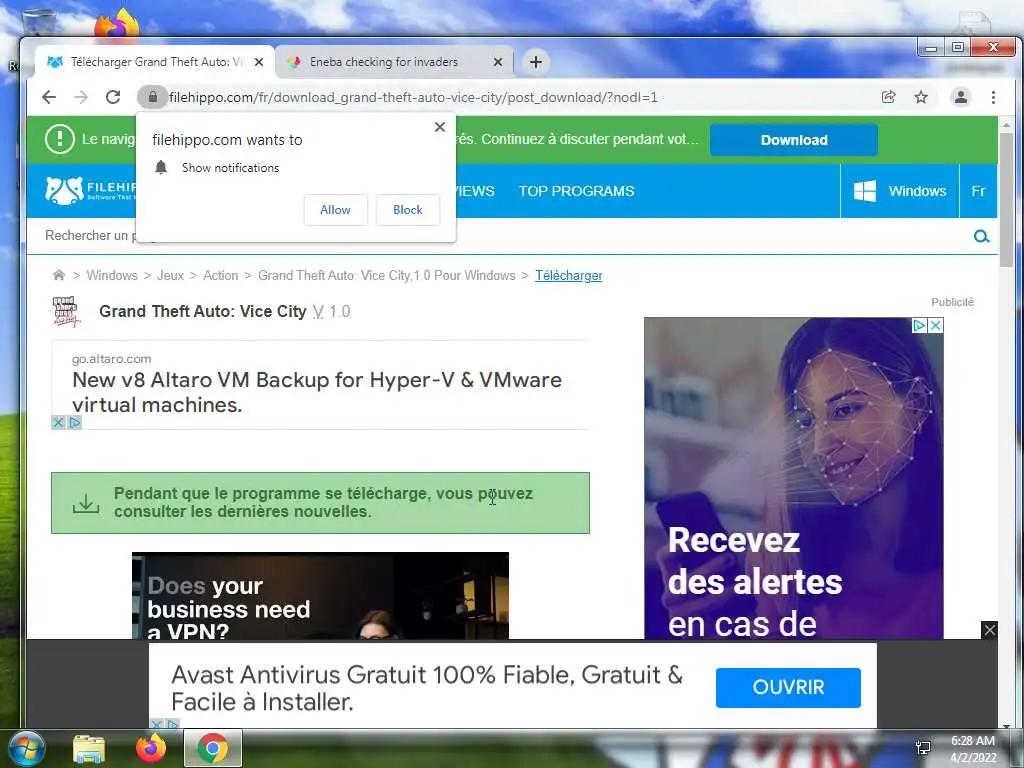The width and height of the screenshot is (1024, 768).
Task: Click the Grand Theft Auto game icon
Action: [66, 312]
